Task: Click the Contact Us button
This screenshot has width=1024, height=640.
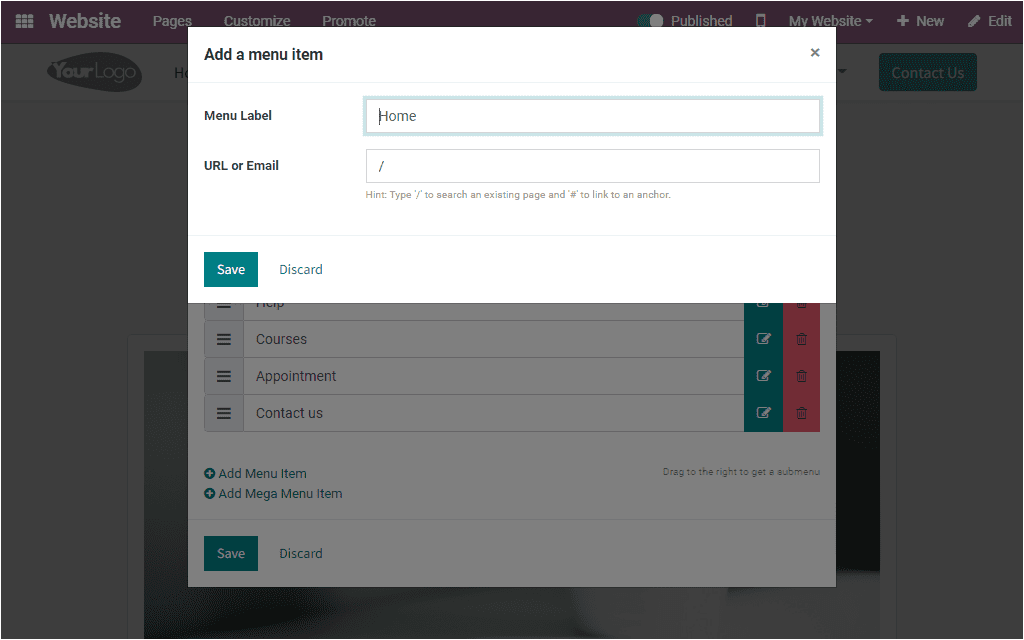Action: (927, 72)
